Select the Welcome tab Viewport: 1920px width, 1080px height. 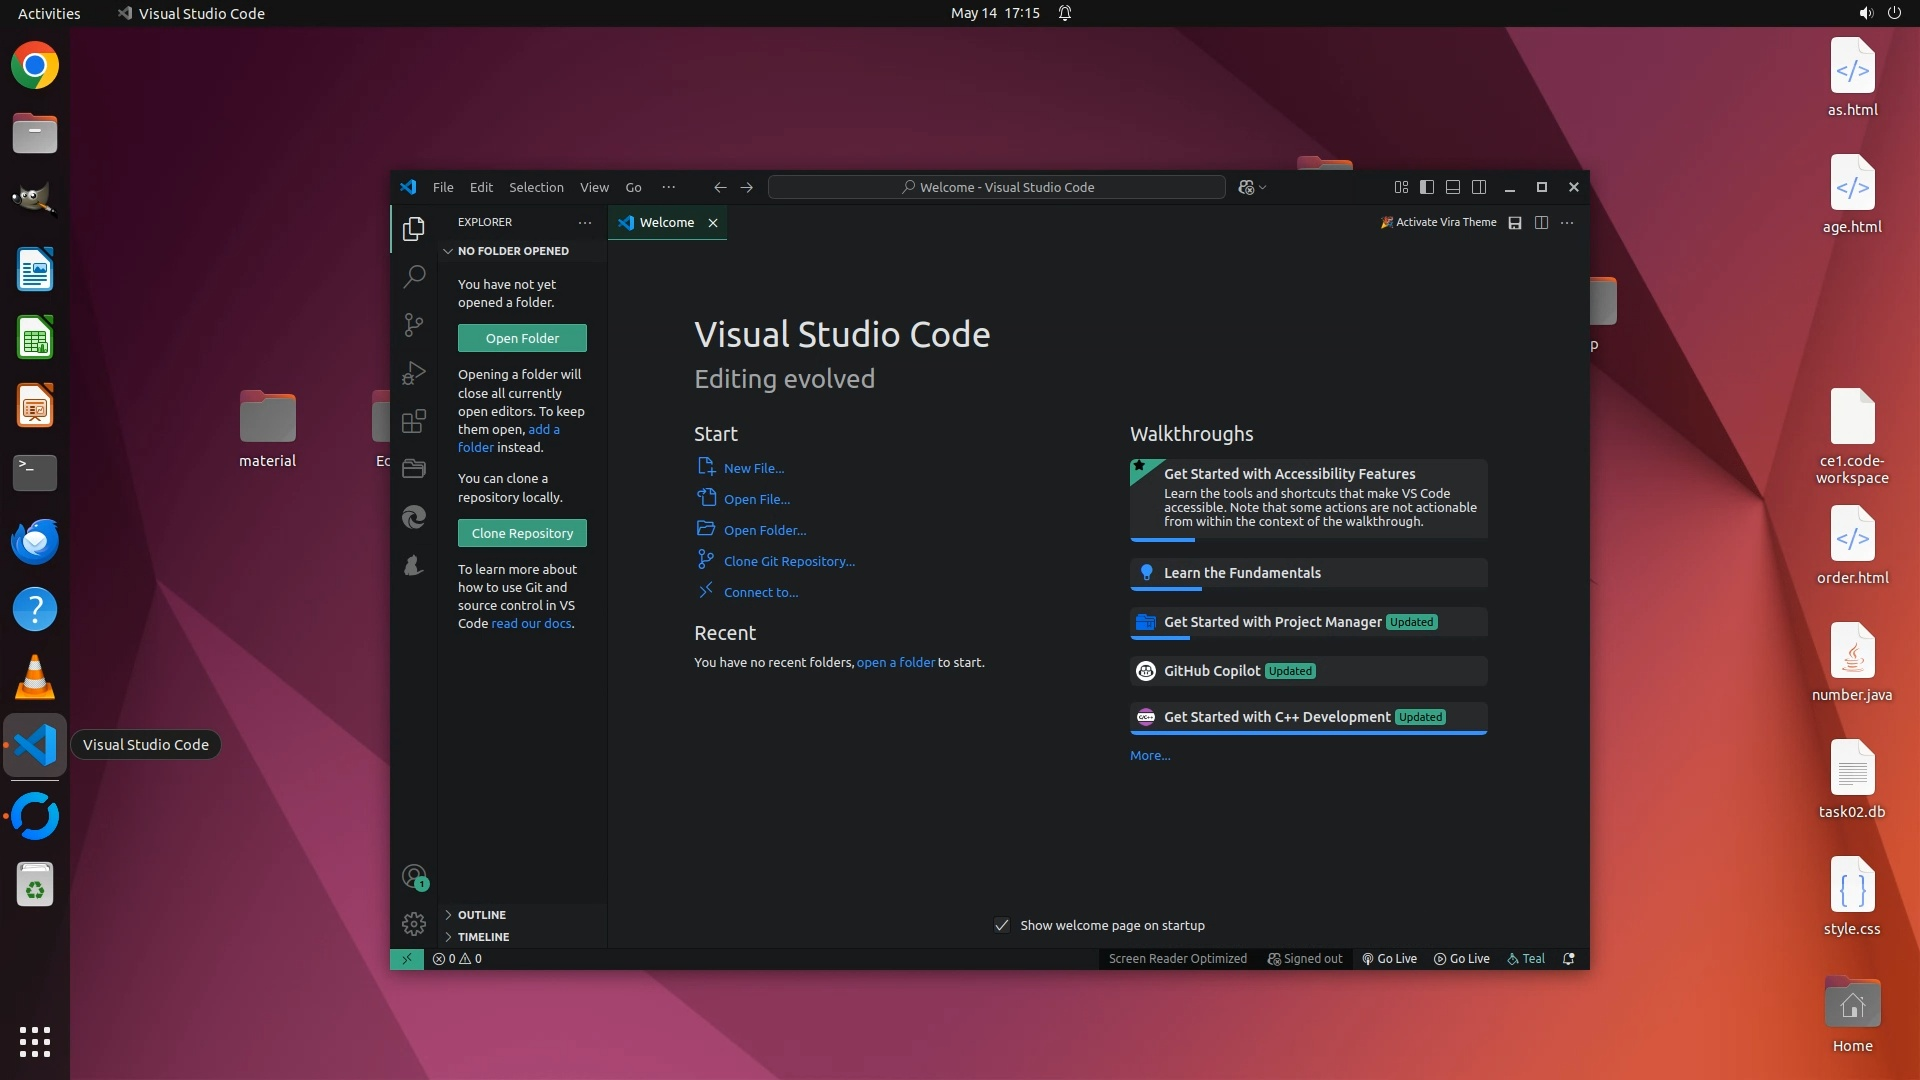coord(666,222)
